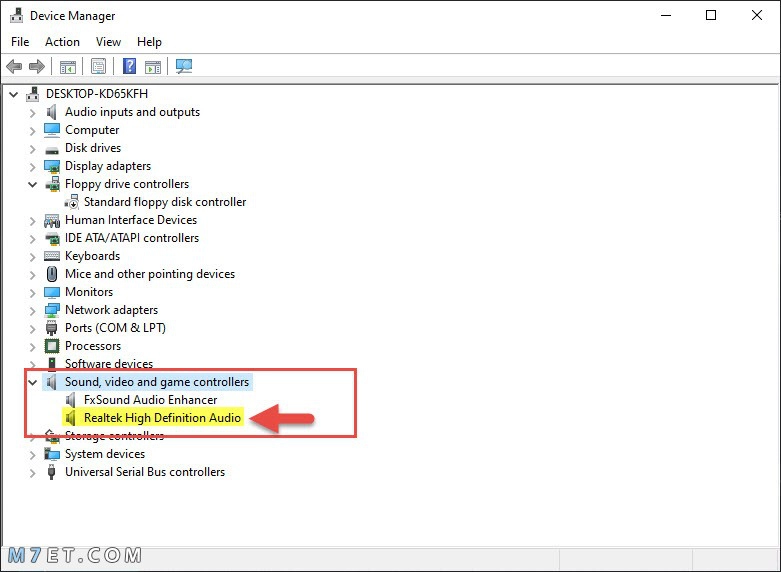Click the FxSound Audio Enhancer speaker icon
This screenshot has width=781, height=572.
71,400
